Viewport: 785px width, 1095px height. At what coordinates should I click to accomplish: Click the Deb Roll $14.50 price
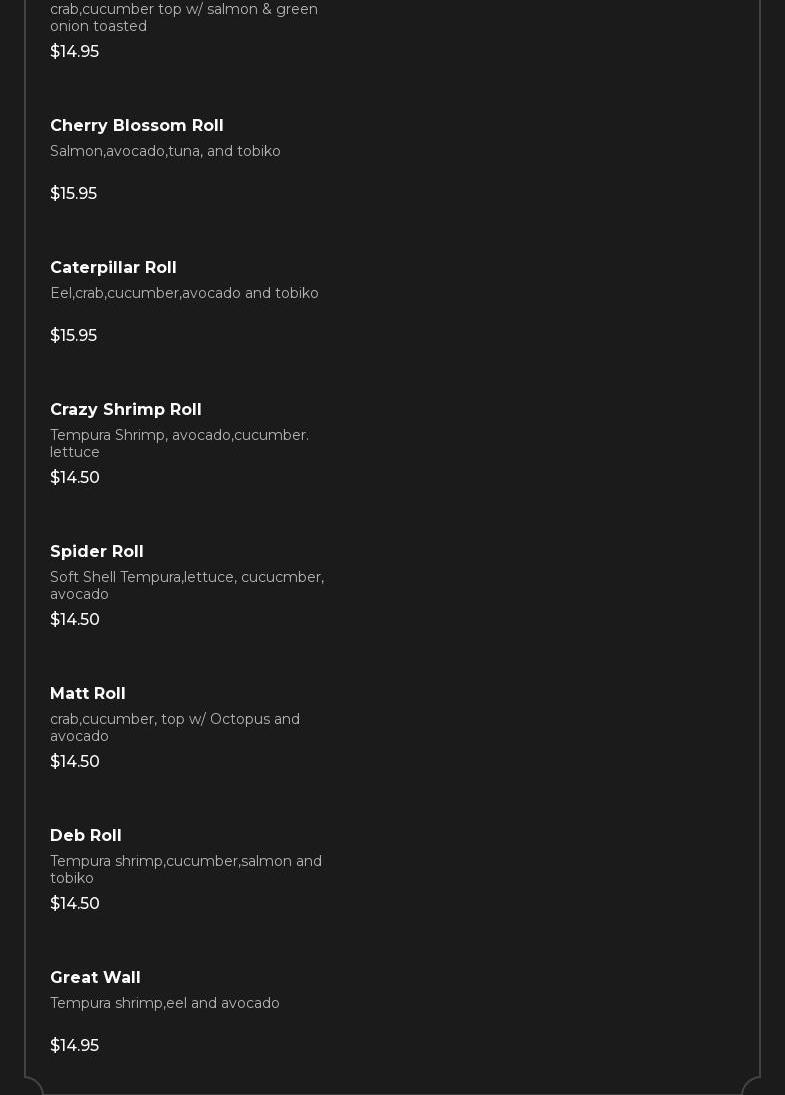[75, 904]
